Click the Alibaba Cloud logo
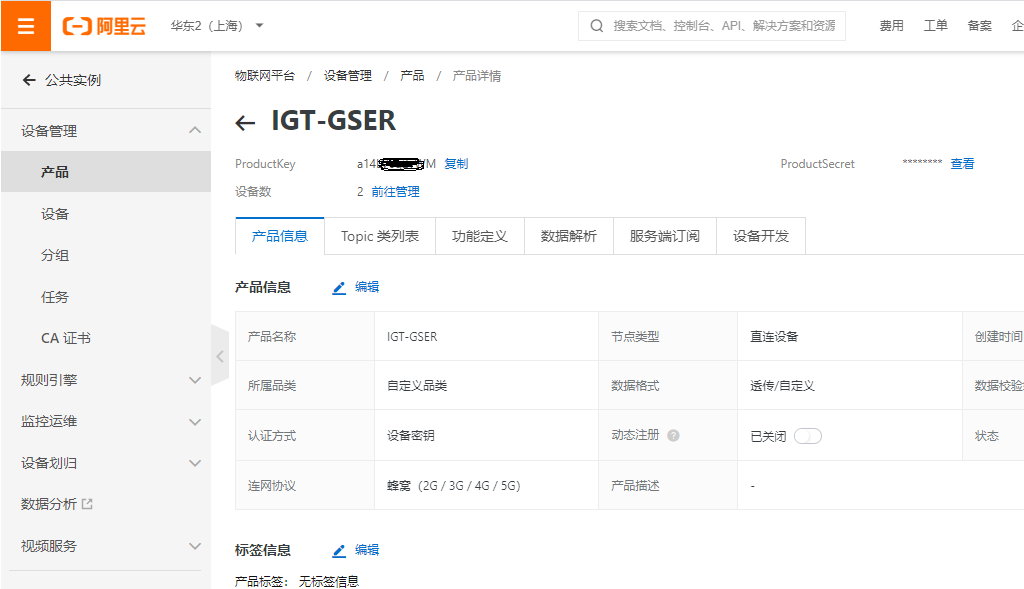This screenshot has width=1024, height=589. pyautogui.click(x=104, y=26)
